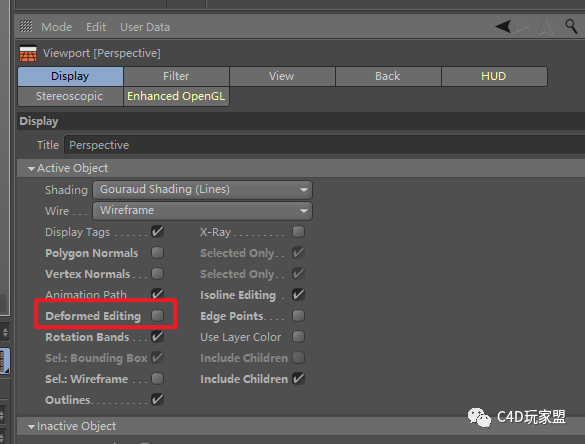This screenshot has height=444, width=585.
Task: Toggle Rotation Bands checkbox
Action: pos(157,337)
